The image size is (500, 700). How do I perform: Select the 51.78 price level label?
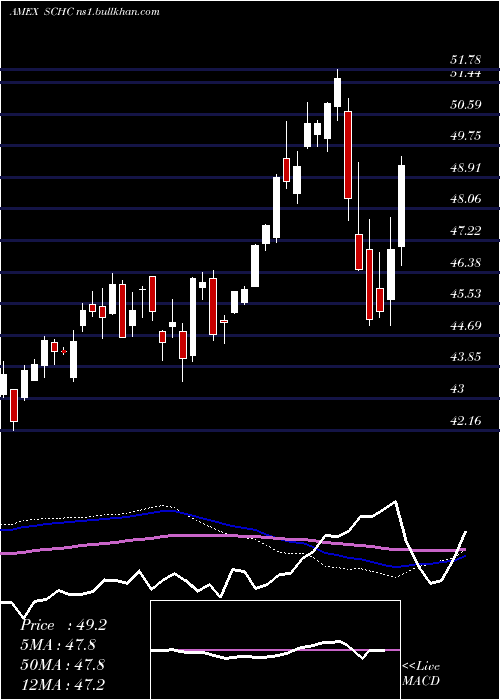(465, 60)
